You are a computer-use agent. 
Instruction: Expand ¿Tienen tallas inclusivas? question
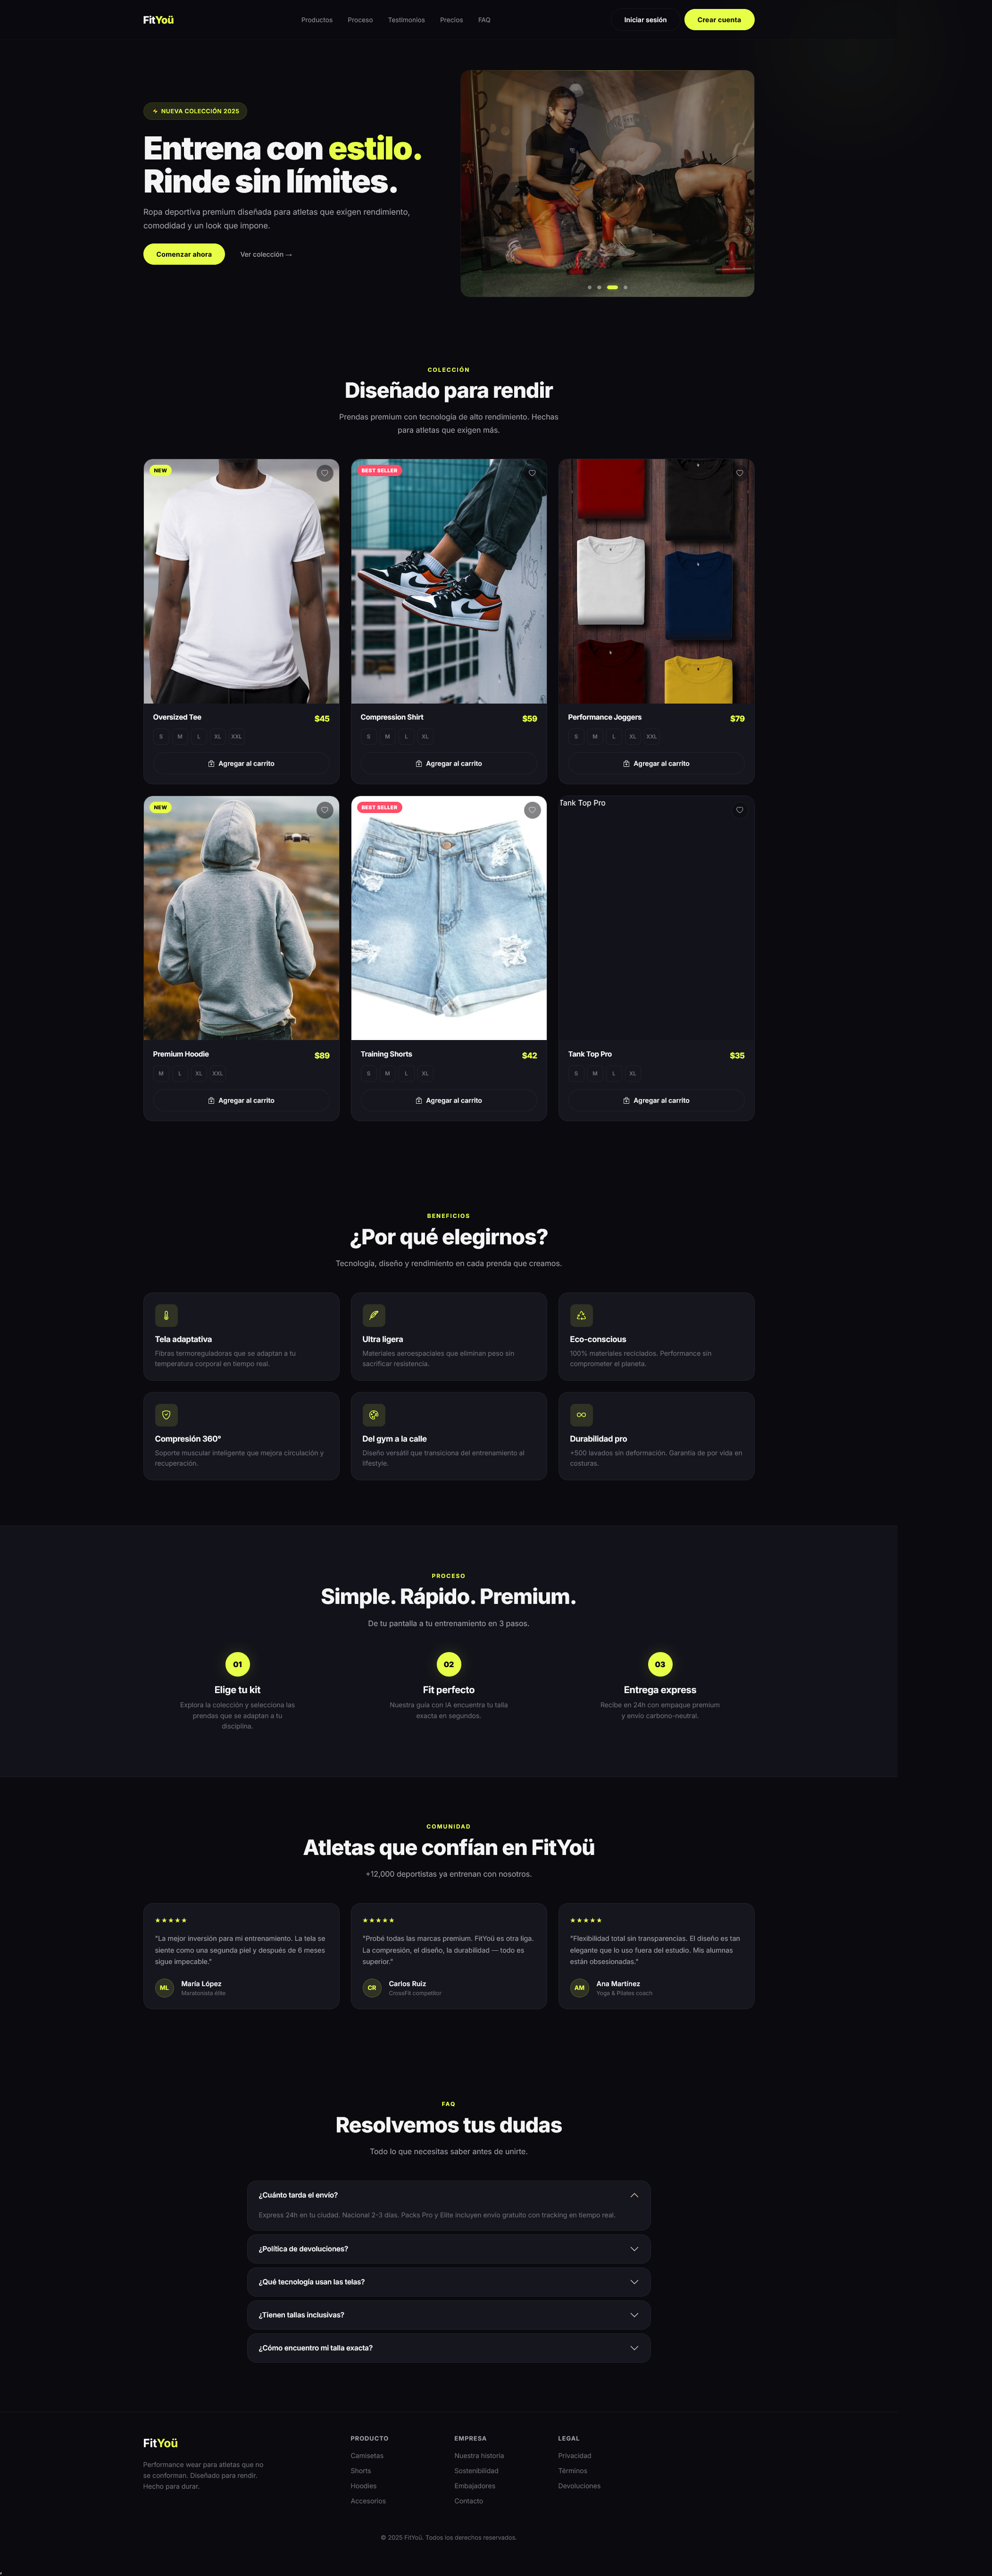449,2315
